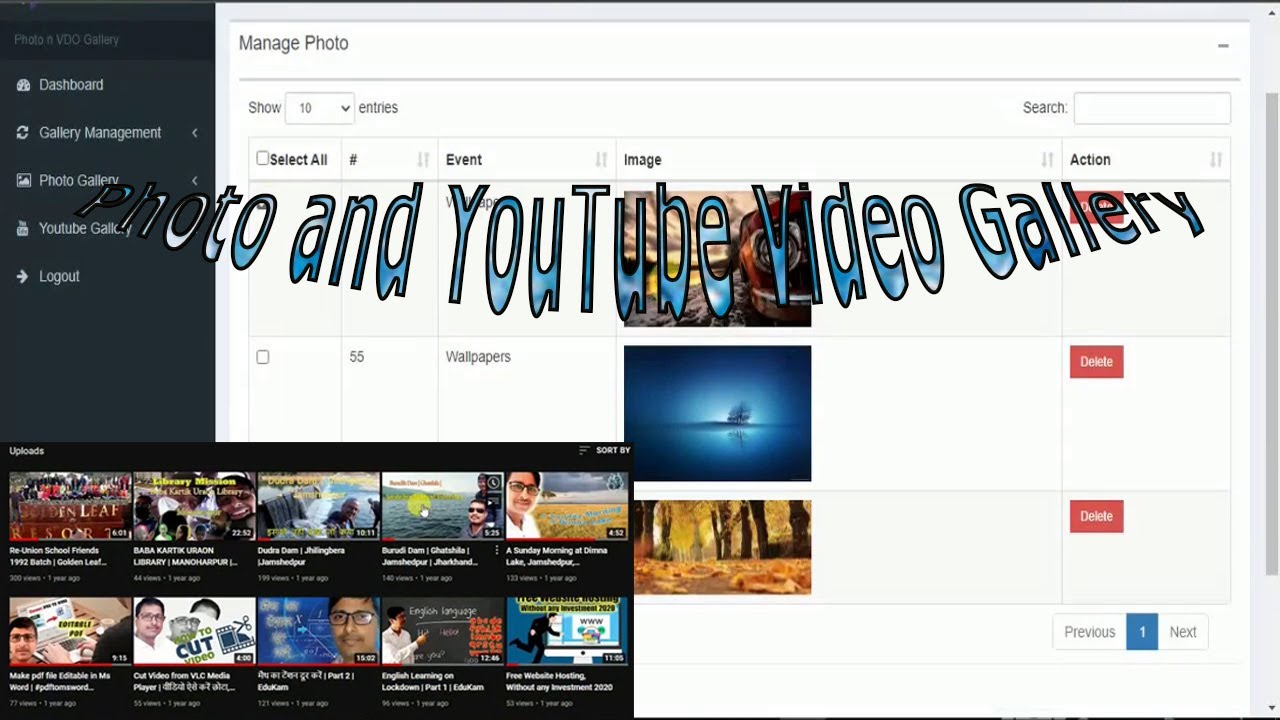Toggle the Select All checkbox
Image resolution: width=1280 pixels, height=720 pixels.
tap(262, 158)
